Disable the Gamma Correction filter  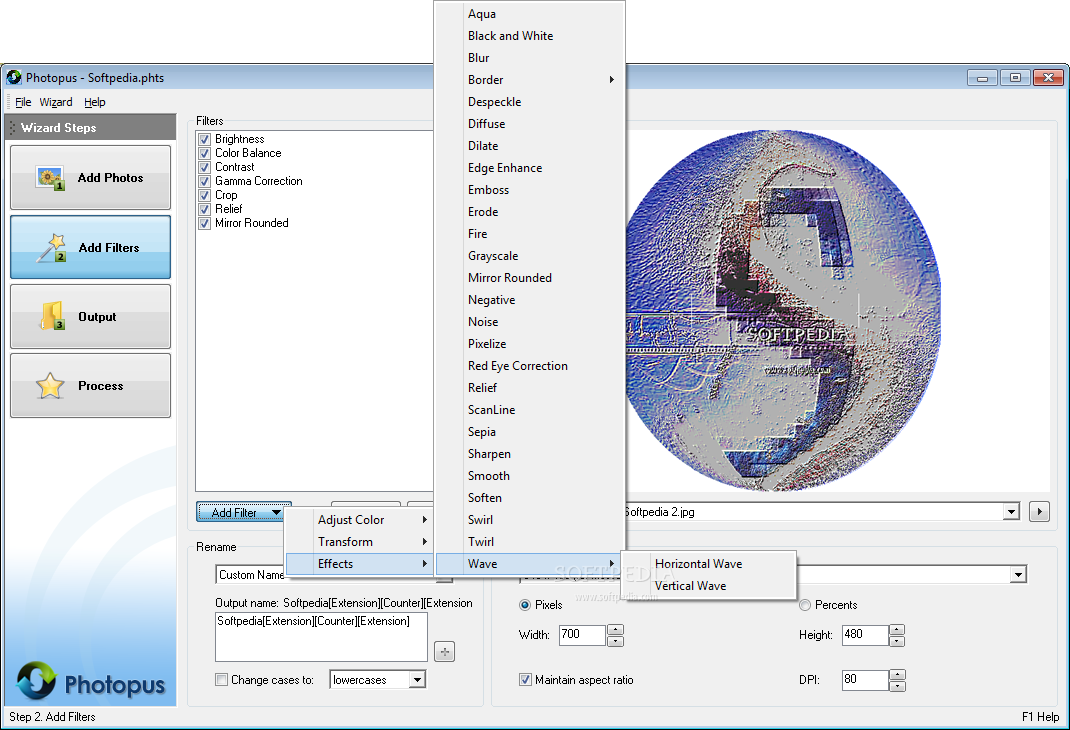[x=204, y=181]
